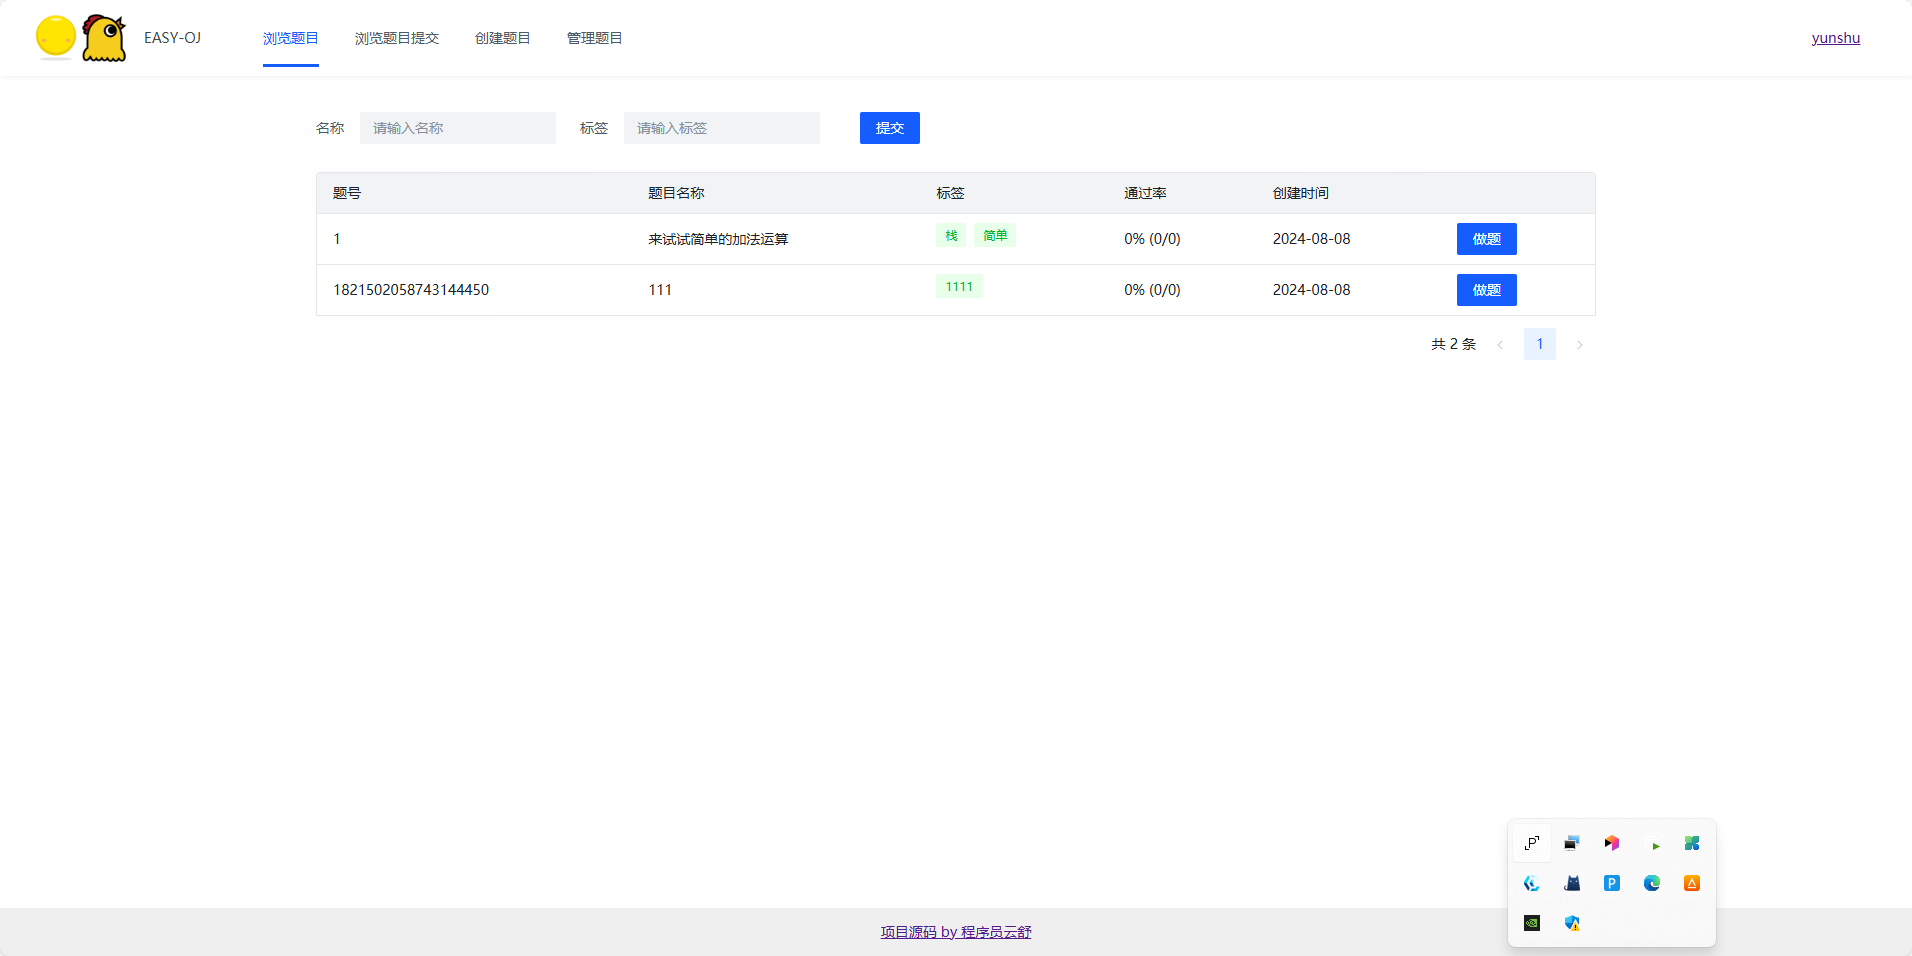Open Microsoft Edge from the tray popup

point(1652,884)
